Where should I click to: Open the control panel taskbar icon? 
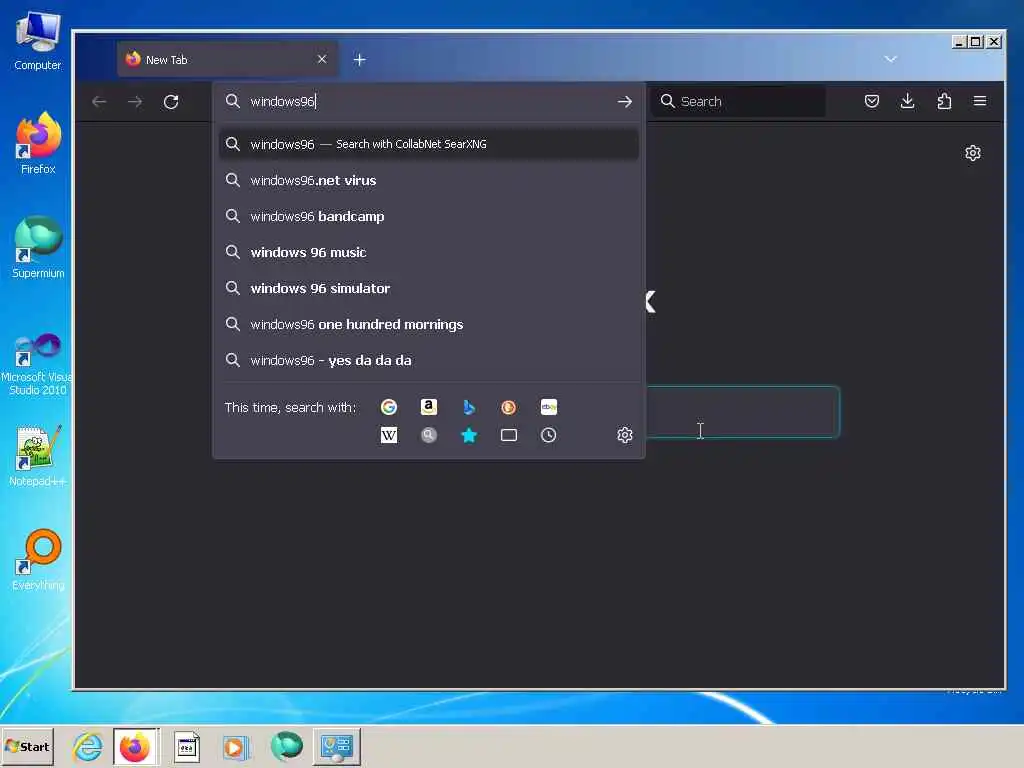[337, 746]
